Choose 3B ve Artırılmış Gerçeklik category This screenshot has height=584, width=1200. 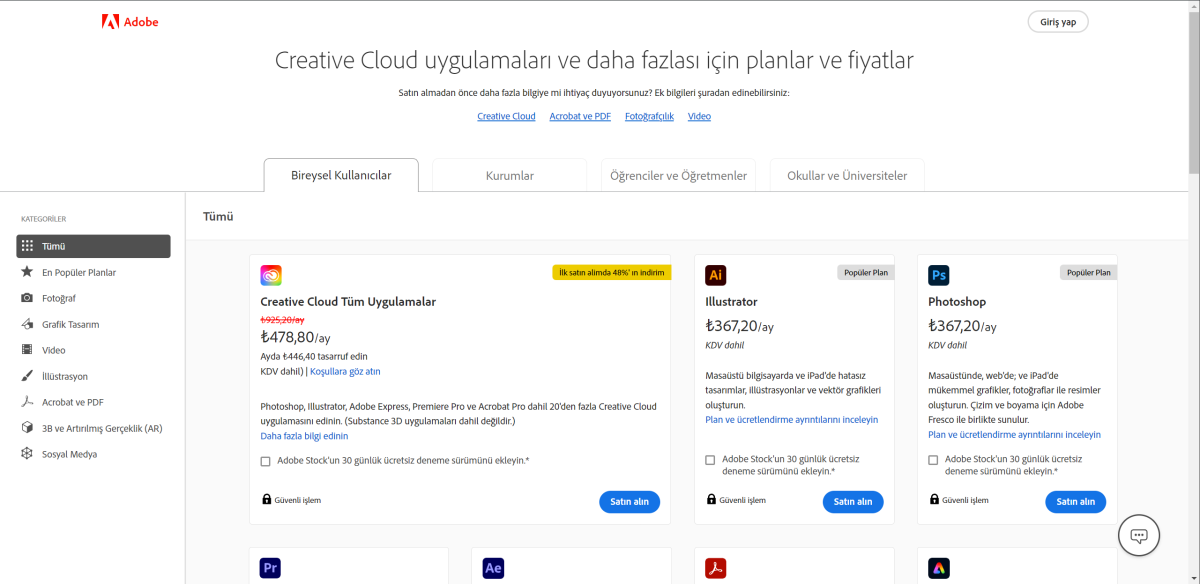102,428
